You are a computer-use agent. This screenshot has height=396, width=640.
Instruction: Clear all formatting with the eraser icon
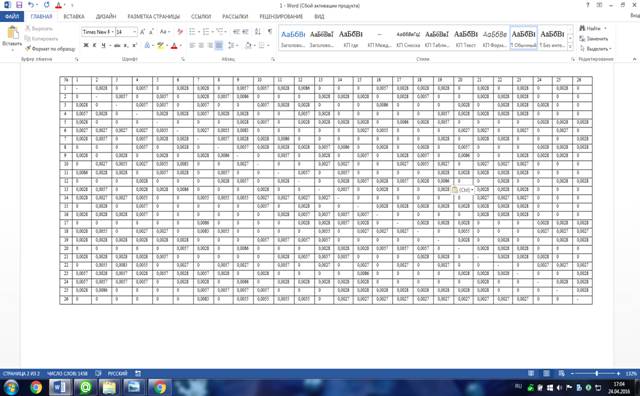(180, 32)
